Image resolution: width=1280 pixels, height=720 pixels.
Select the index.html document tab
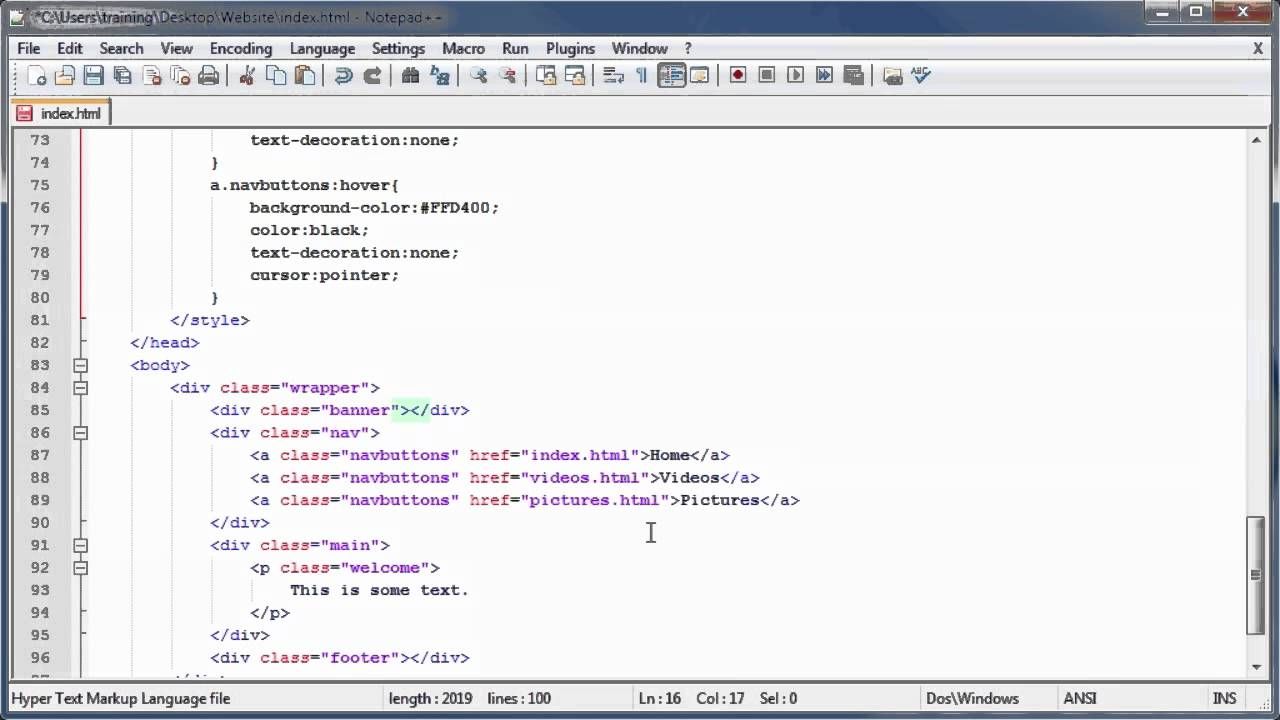[60, 114]
